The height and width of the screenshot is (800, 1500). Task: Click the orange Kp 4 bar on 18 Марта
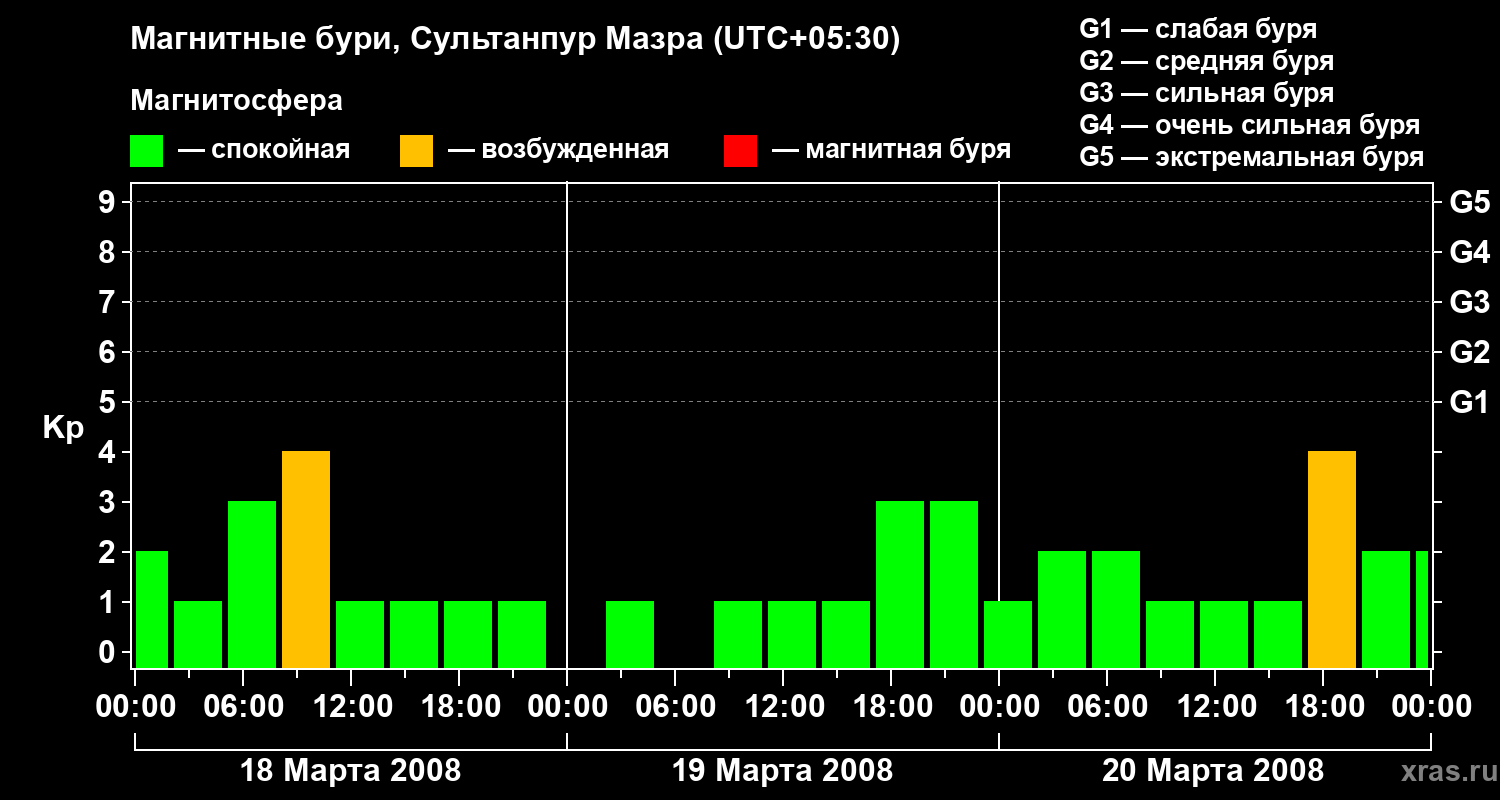(x=306, y=560)
